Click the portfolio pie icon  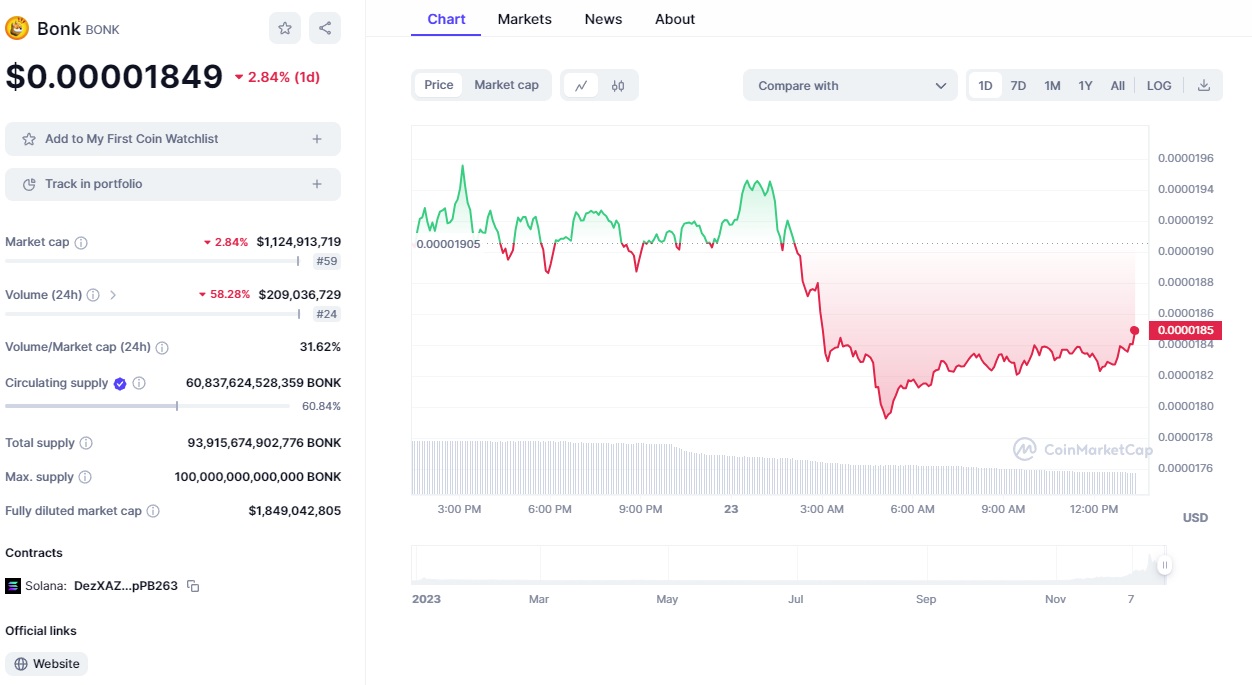[x=29, y=184]
